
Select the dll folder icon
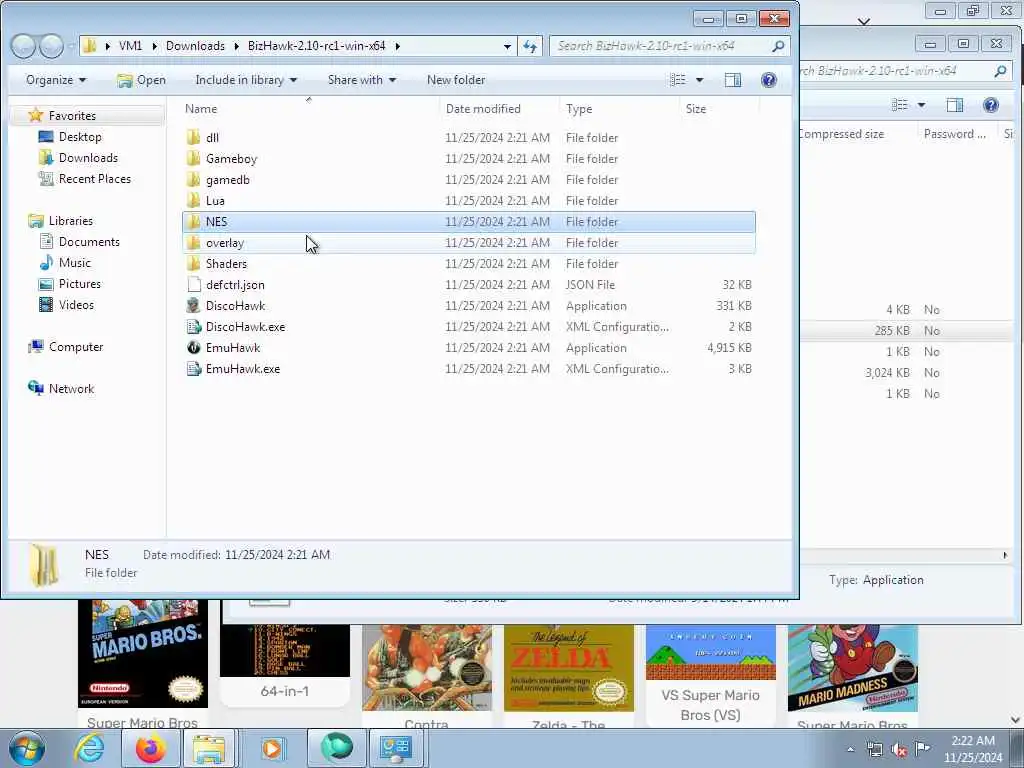click(x=193, y=138)
